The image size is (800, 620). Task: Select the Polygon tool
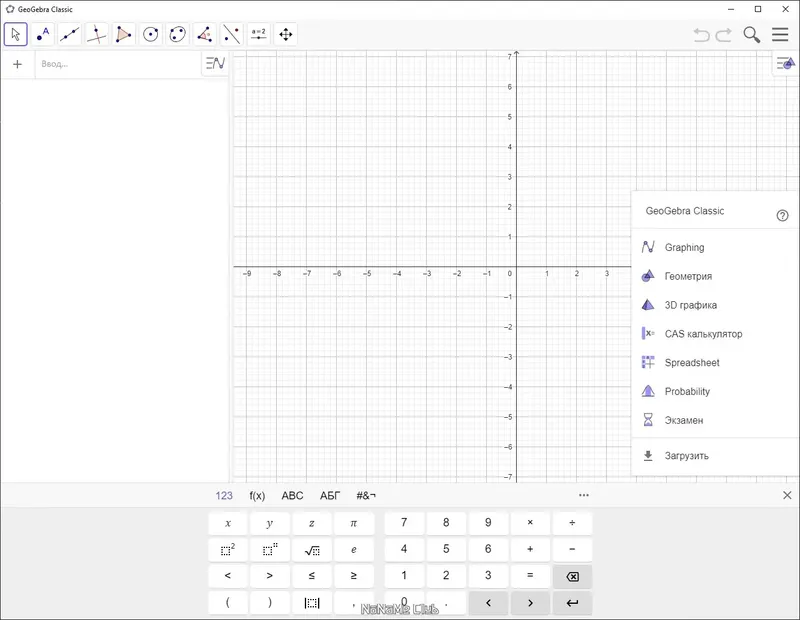pyautogui.click(x=123, y=34)
